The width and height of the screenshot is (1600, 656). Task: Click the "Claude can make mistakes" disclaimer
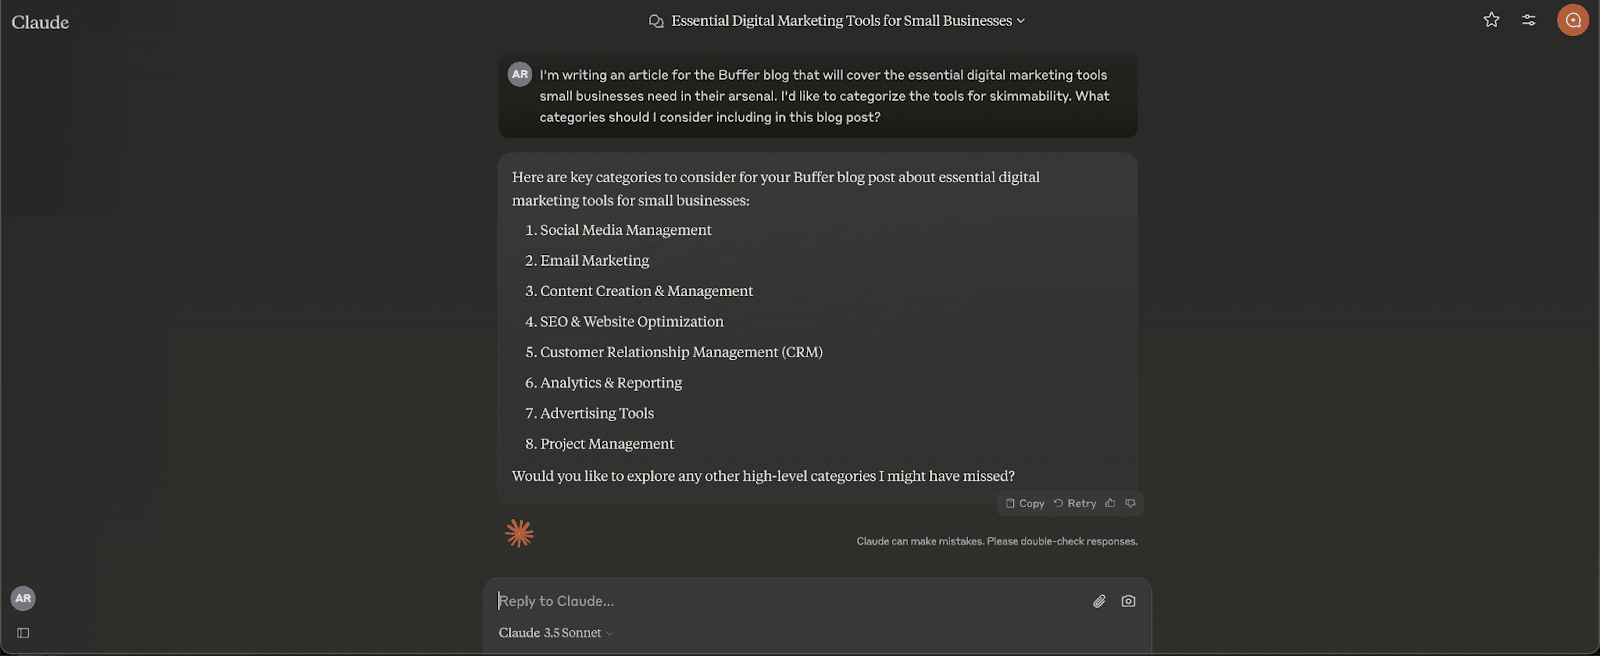click(x=997, y=541)
